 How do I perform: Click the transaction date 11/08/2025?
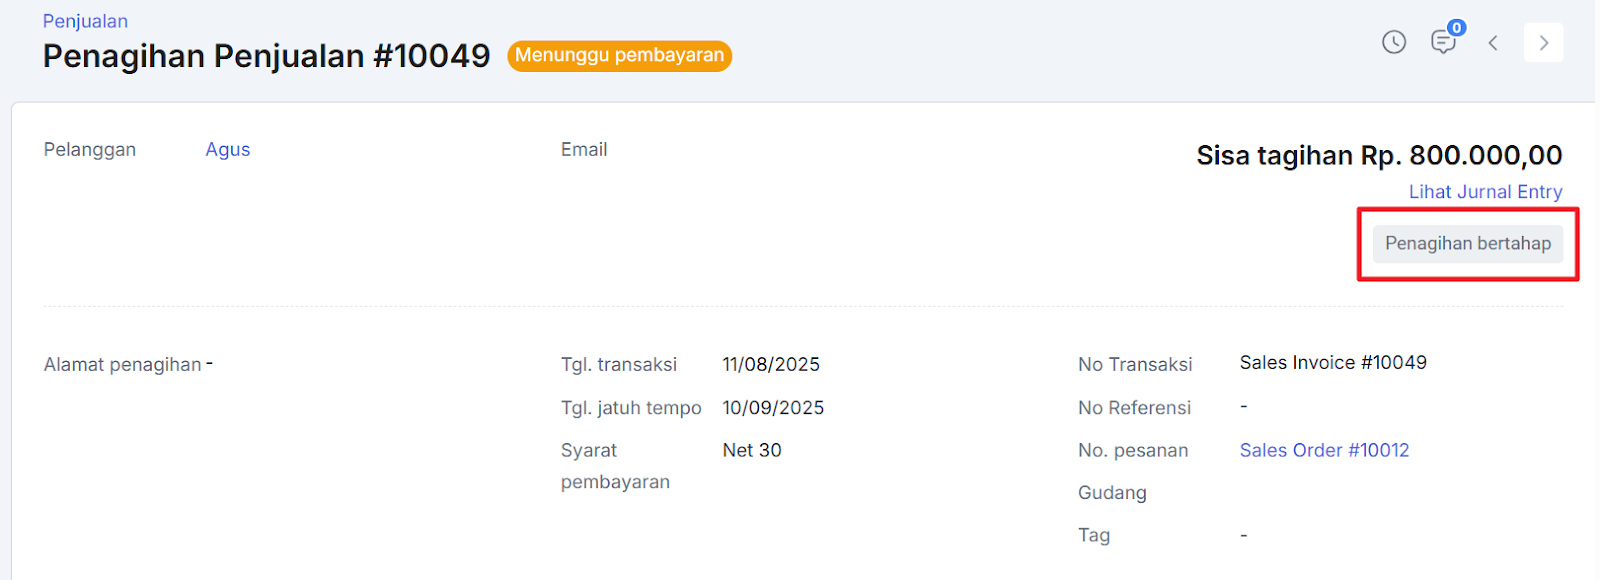click(771, 365)
